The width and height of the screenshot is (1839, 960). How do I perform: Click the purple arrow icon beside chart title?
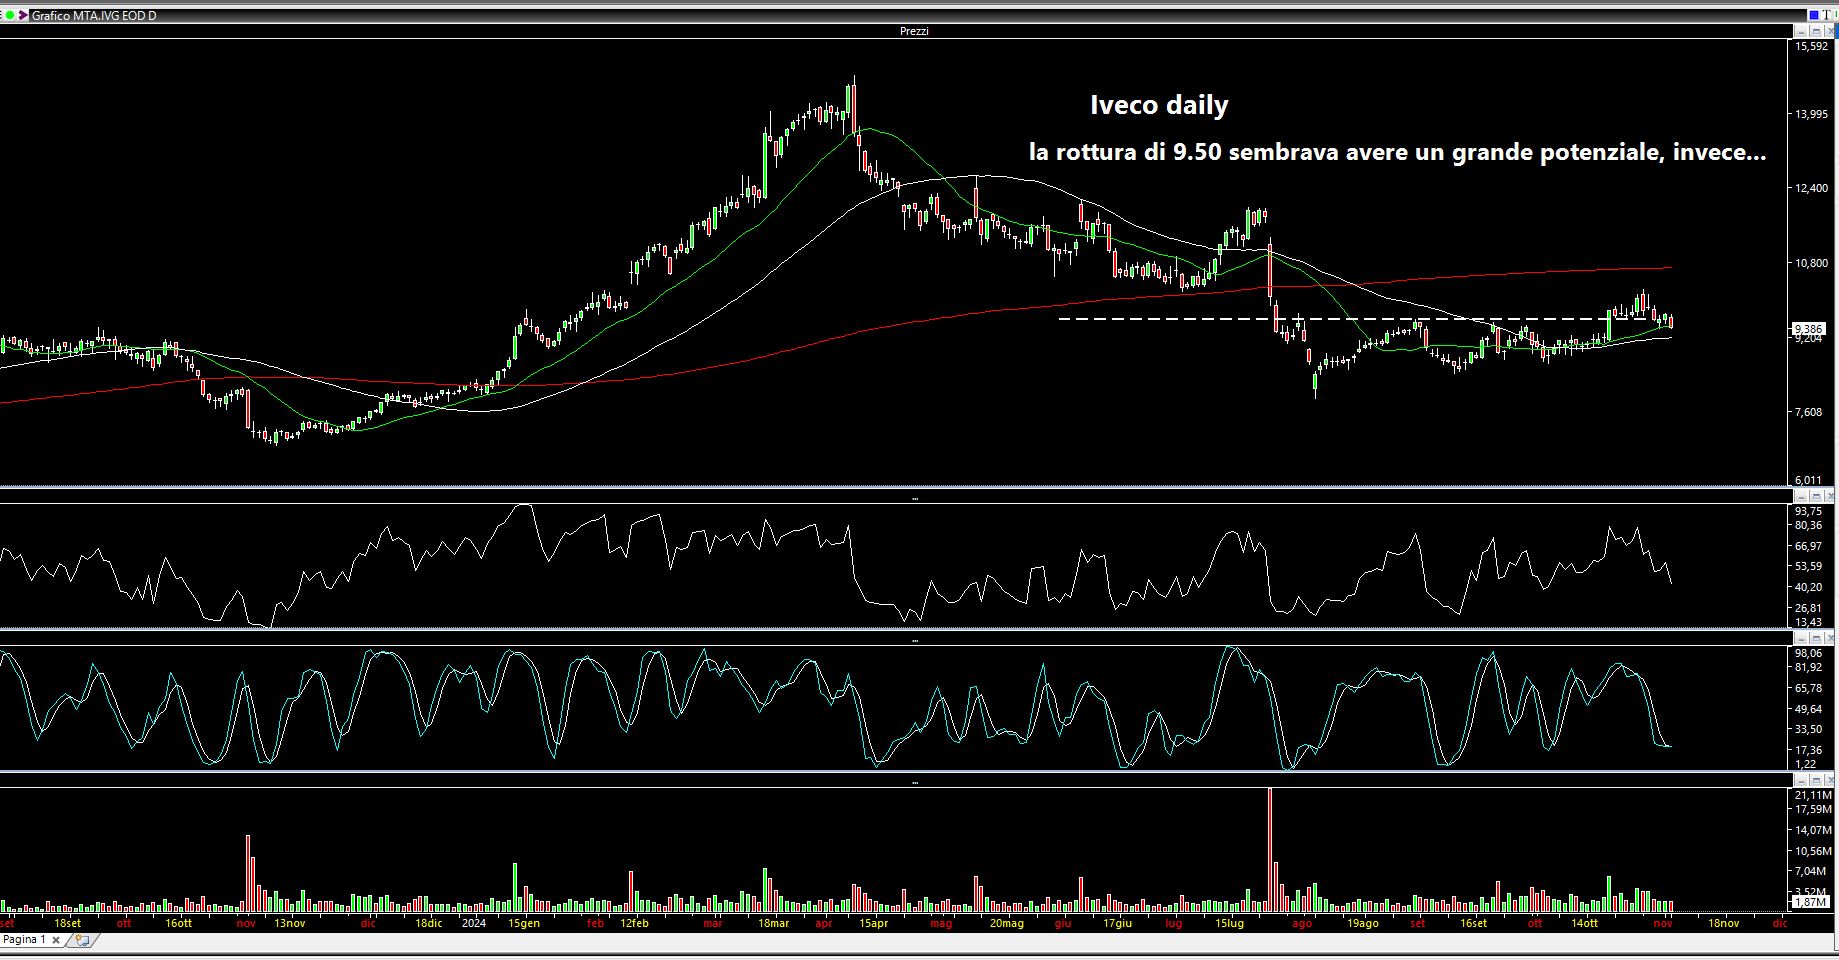point(22,15)
